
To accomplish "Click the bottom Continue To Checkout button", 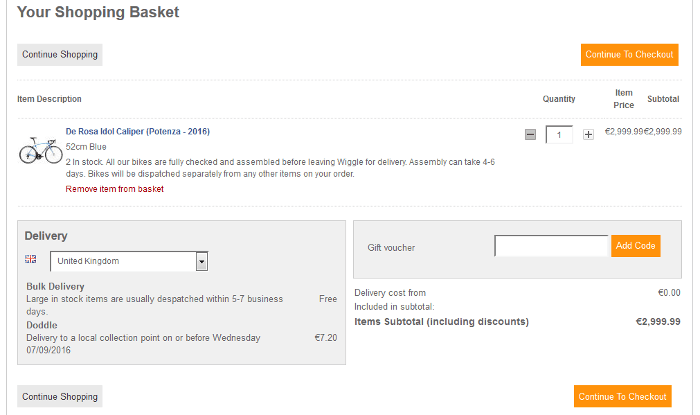I will (x=622, y=396).
